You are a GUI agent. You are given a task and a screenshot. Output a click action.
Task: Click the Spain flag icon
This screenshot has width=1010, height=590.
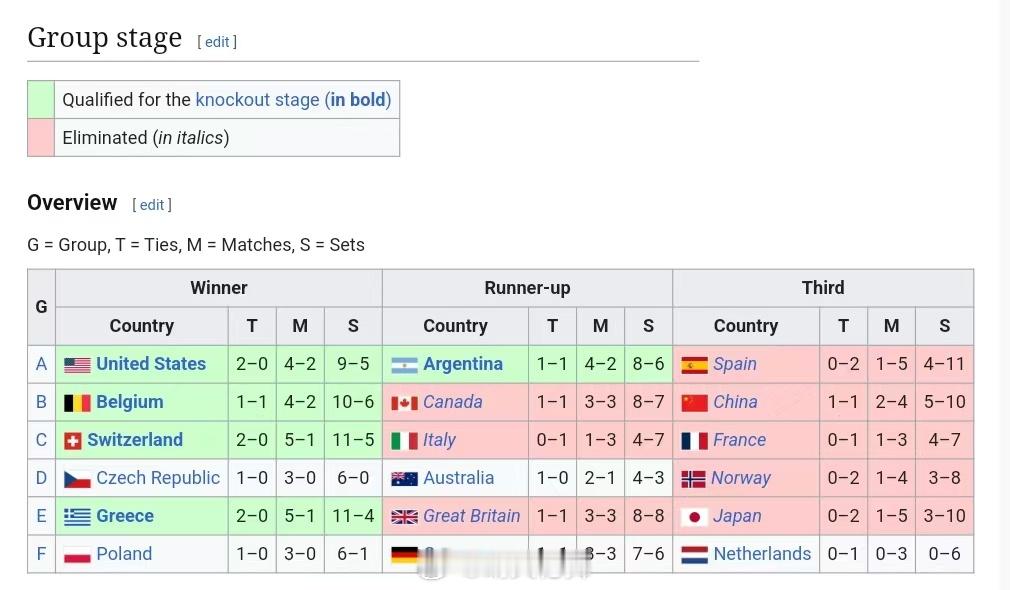694,365
